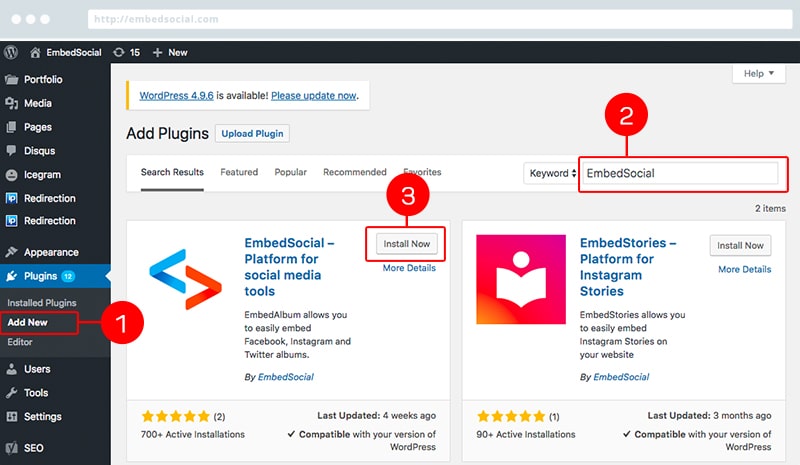Viewport: 800px width, 465px height.
Task: Click the New label in admin bar
Action: point(178,53)
